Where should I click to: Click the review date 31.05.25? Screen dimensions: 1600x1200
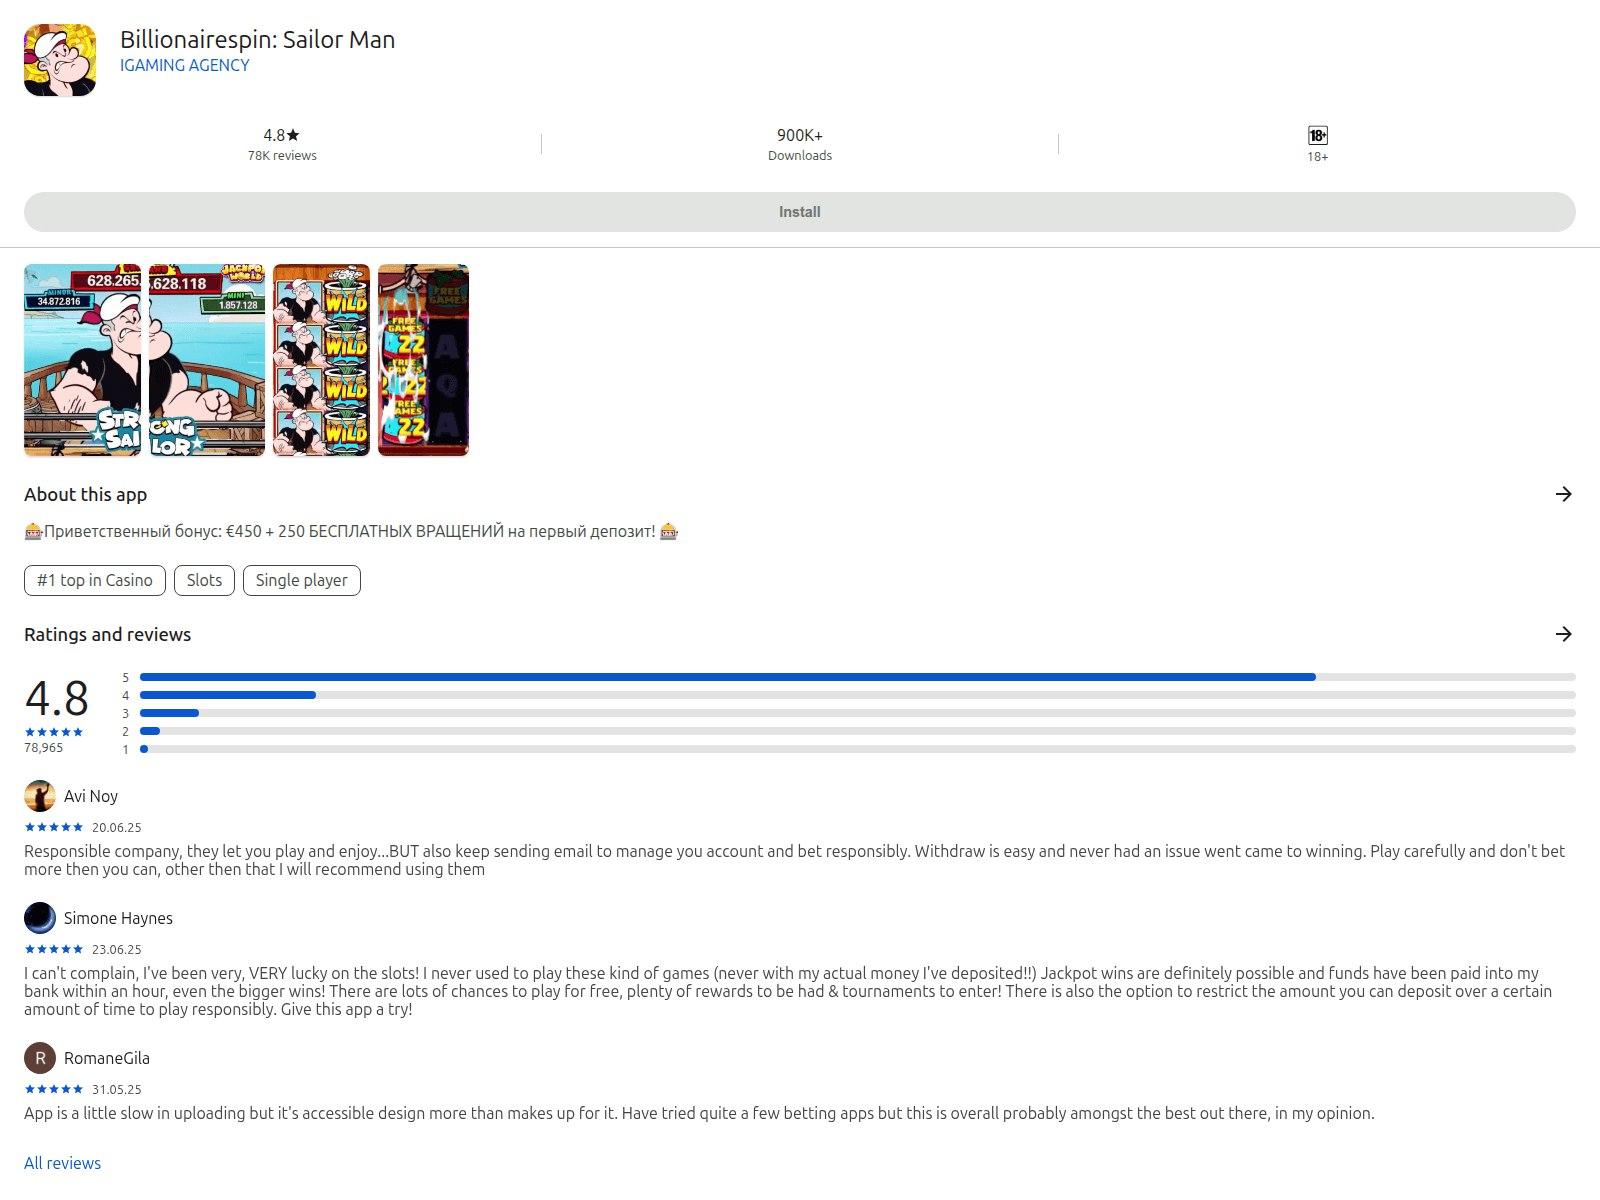pyautogui.click(x=117, y=1089)
